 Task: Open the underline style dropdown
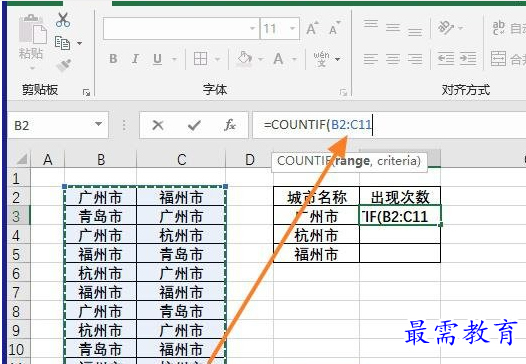[x=174, y=59]
